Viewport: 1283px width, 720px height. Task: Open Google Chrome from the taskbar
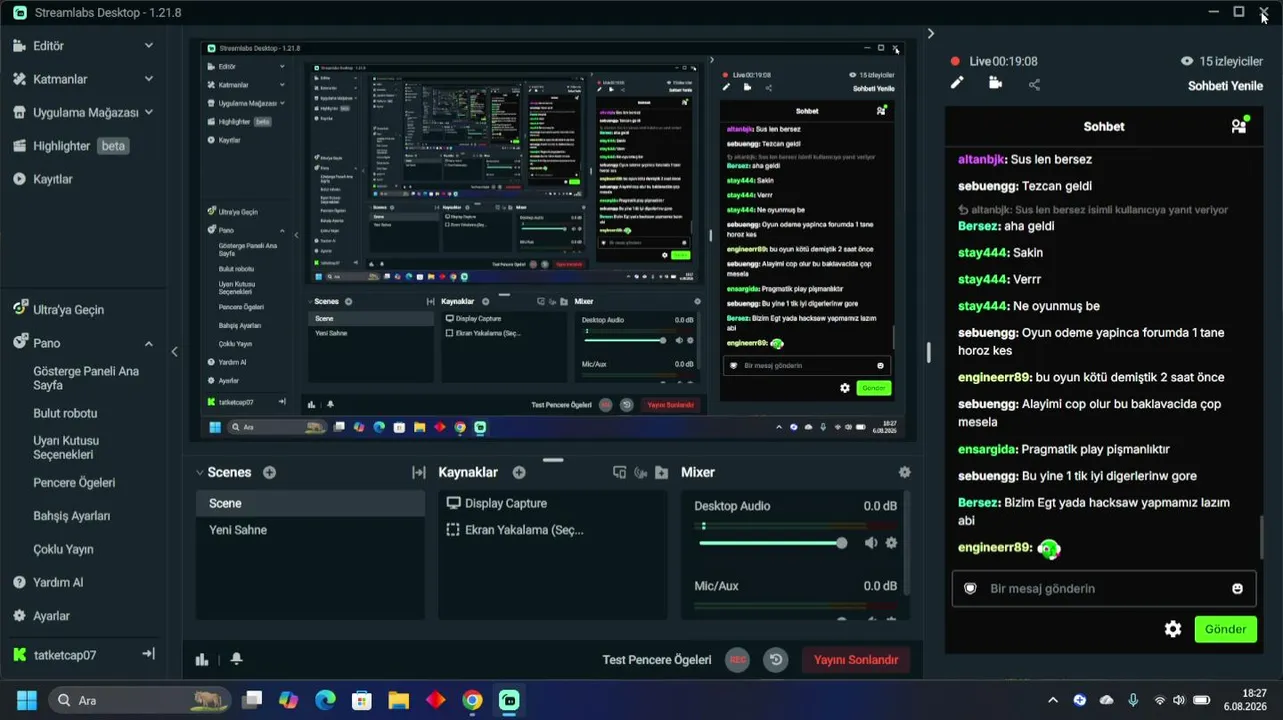tap(472, 700)
